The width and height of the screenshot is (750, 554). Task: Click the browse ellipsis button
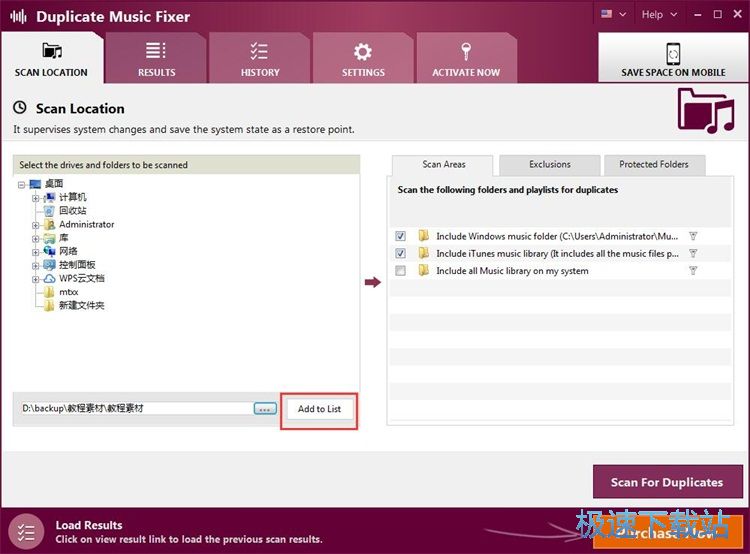pos(265,409)
